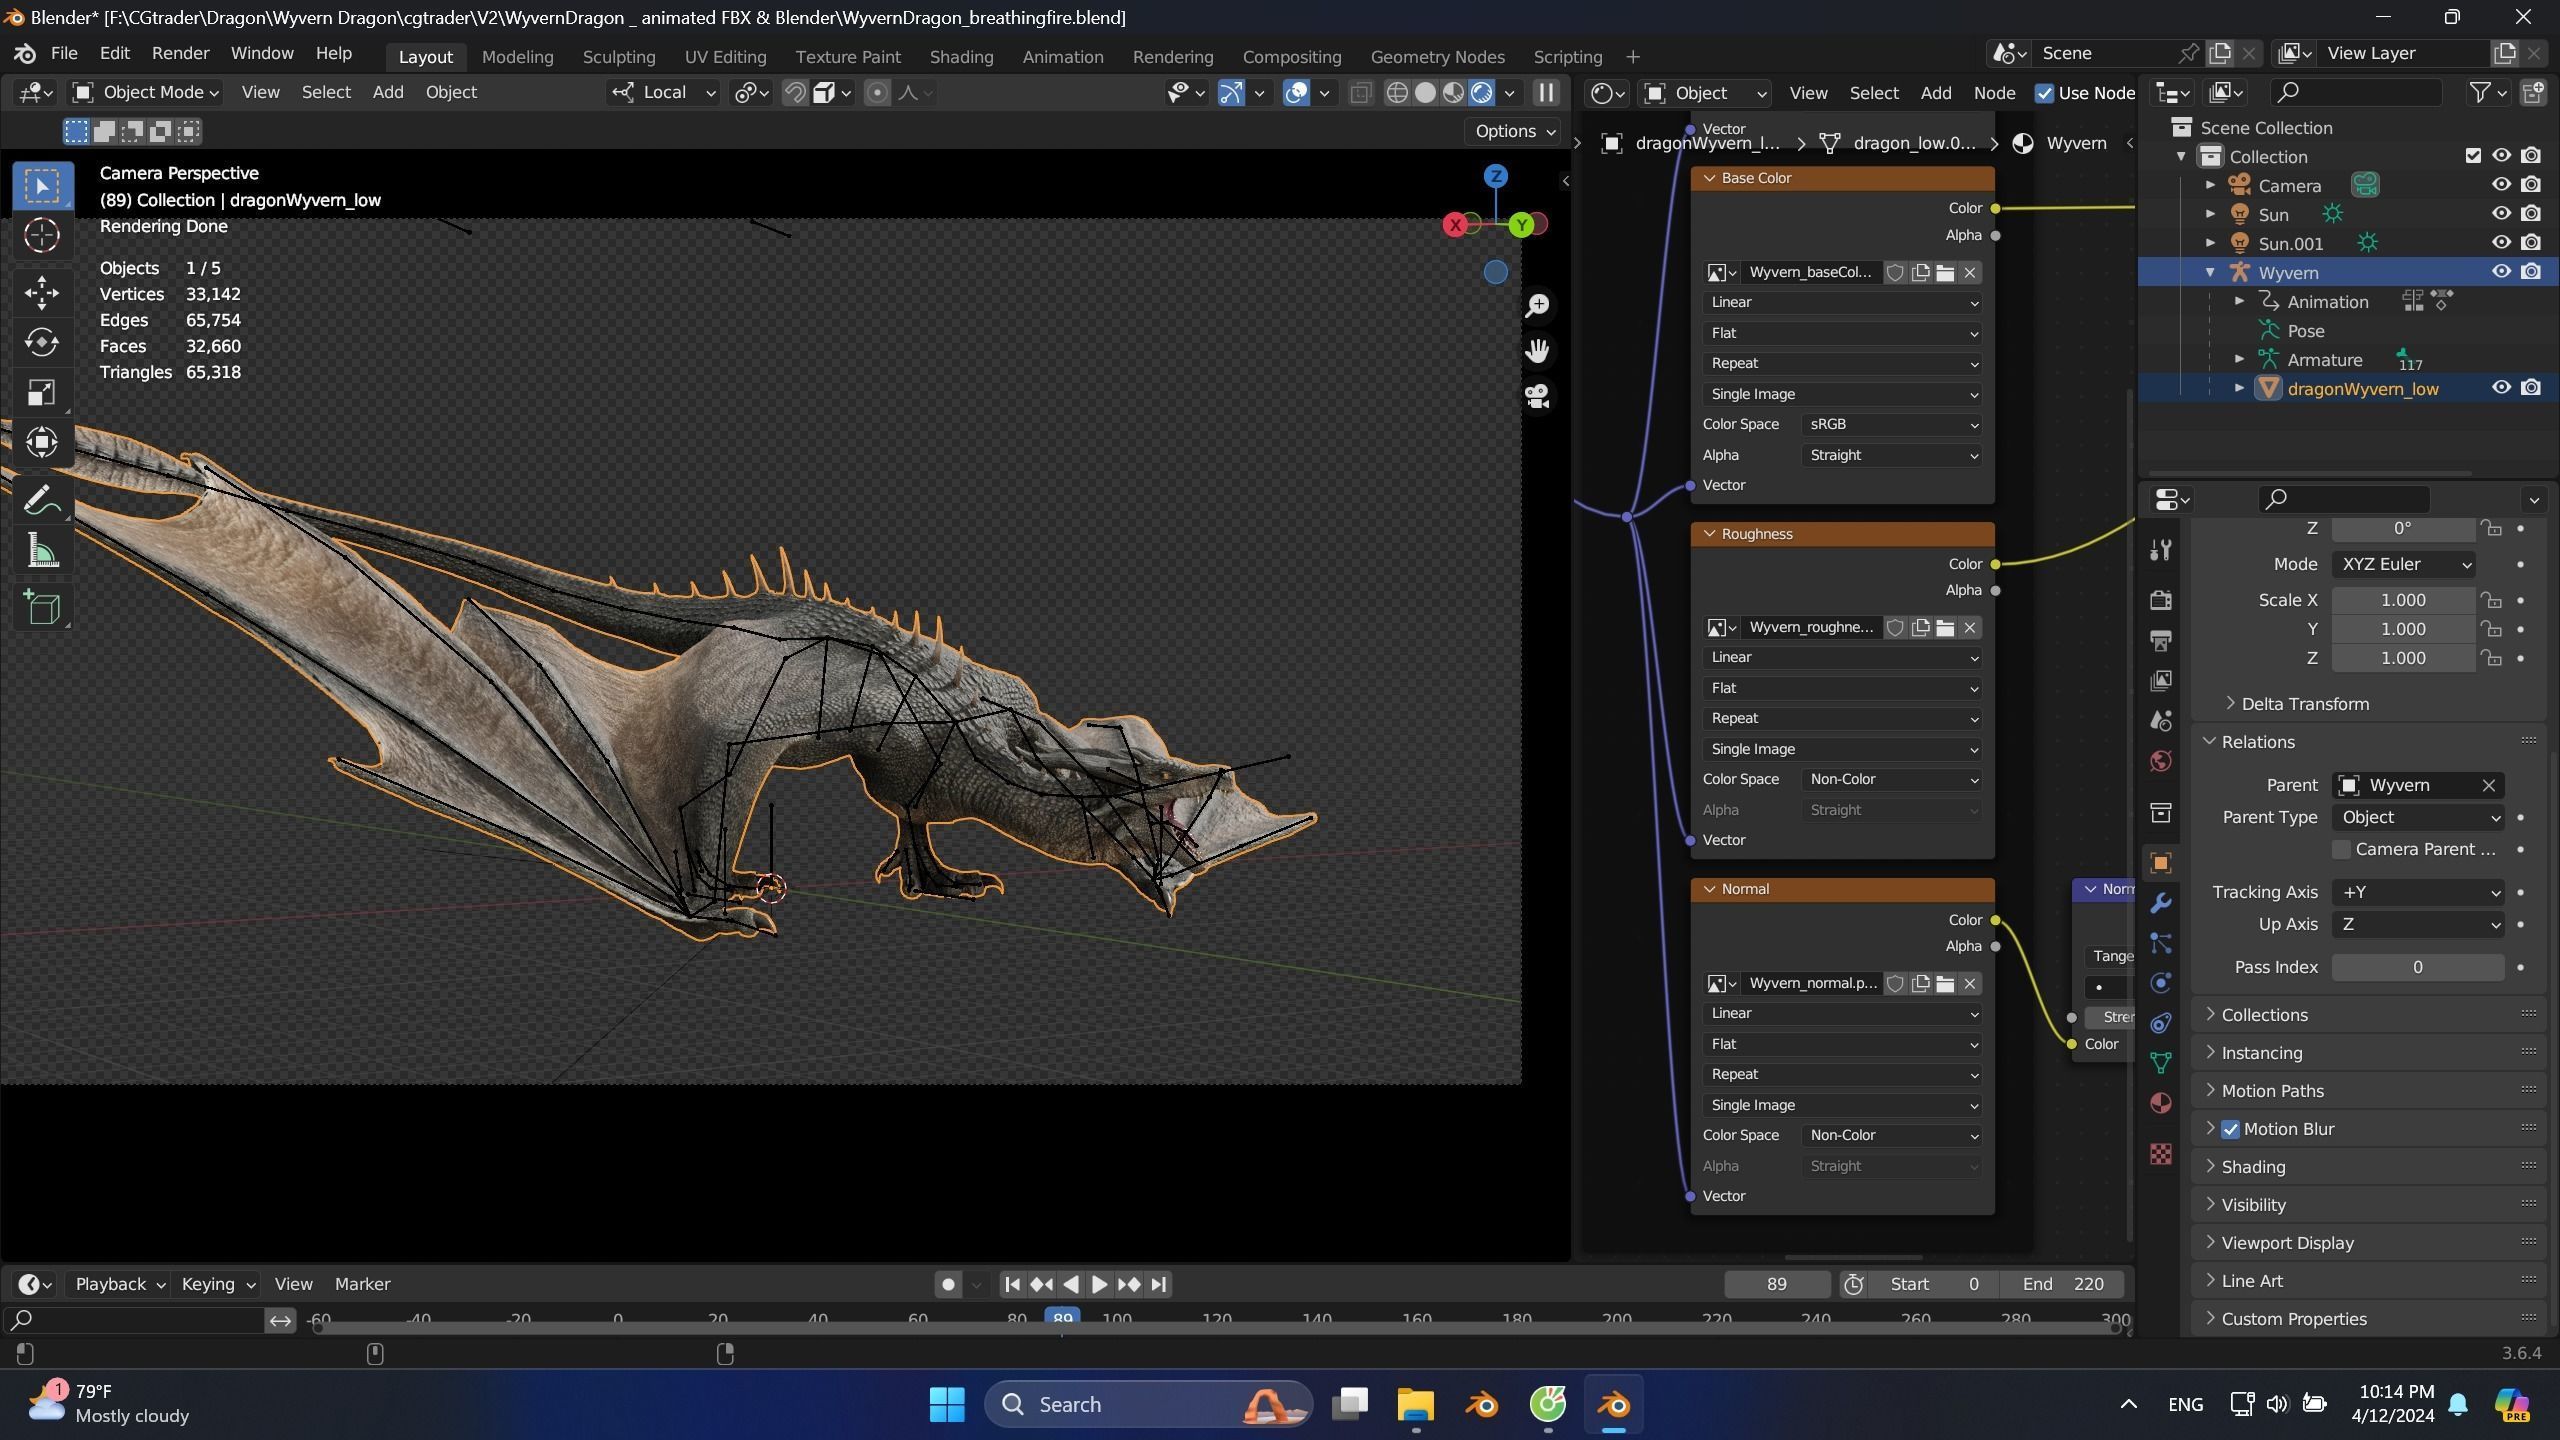This screenshot has height=1440, width=2560.
Task: Open node editor Add menu
Action: pyautogui.click(x=1935, y=93)
